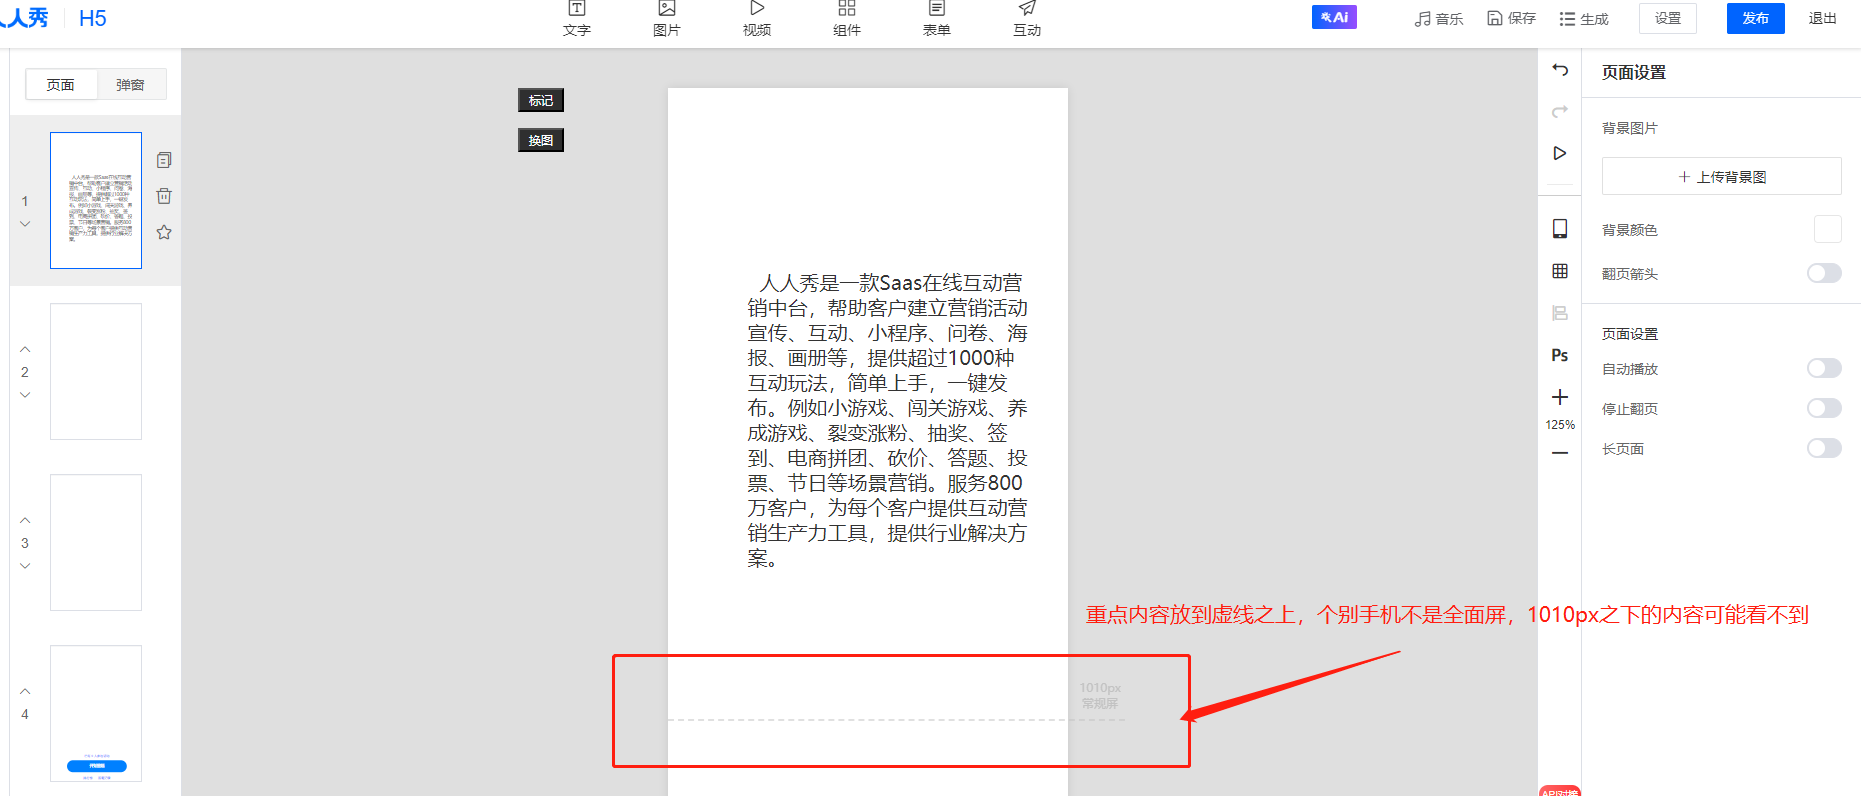
Task: Click 上传背景图 upload button
Action: tap(1721, 176)
